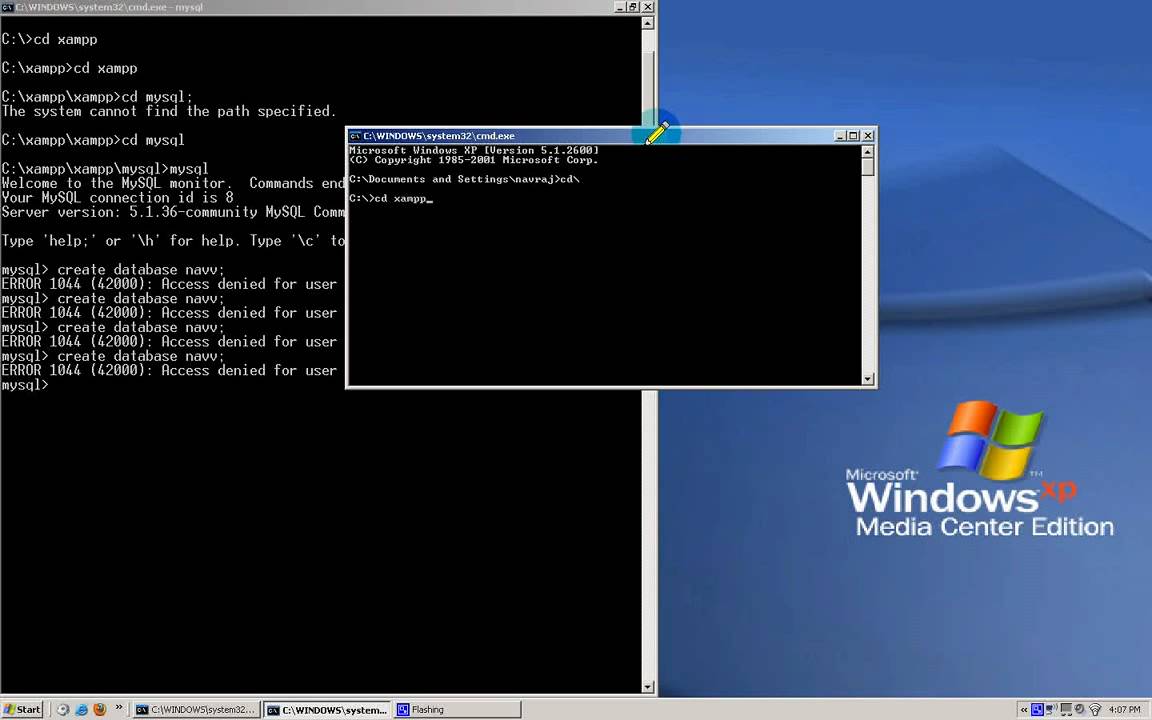Click the front cmd.exe title bar text
Screen dimensions: 1152x720
point(439,136)
